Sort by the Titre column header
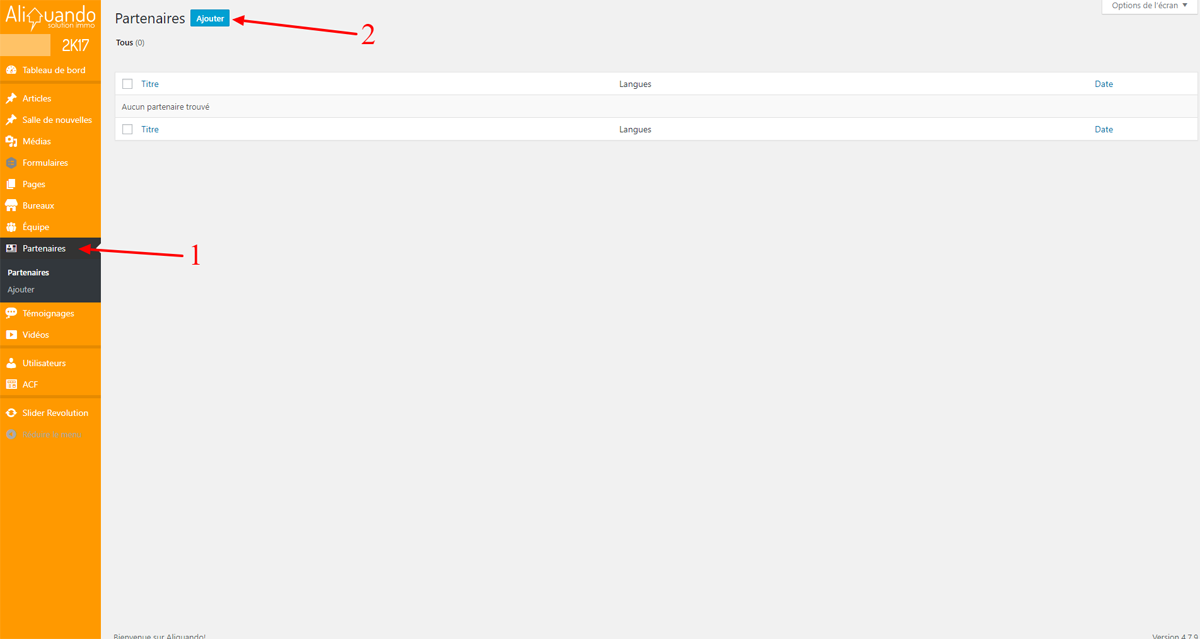1200x639 pixels. [x=150, y=84]
